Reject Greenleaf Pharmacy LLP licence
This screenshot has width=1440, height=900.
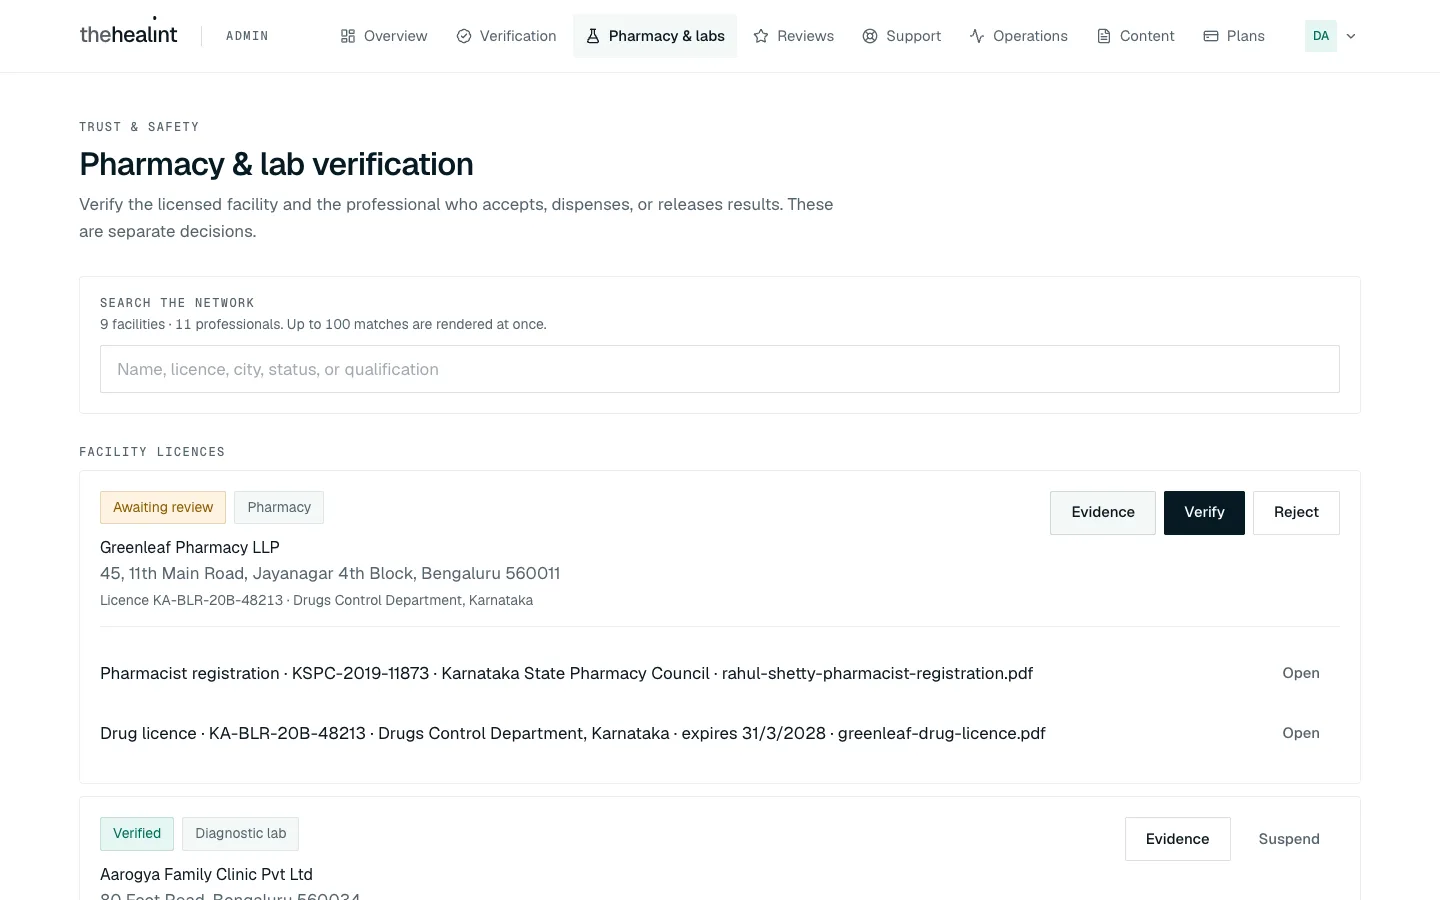click(x=1296, y=513)
